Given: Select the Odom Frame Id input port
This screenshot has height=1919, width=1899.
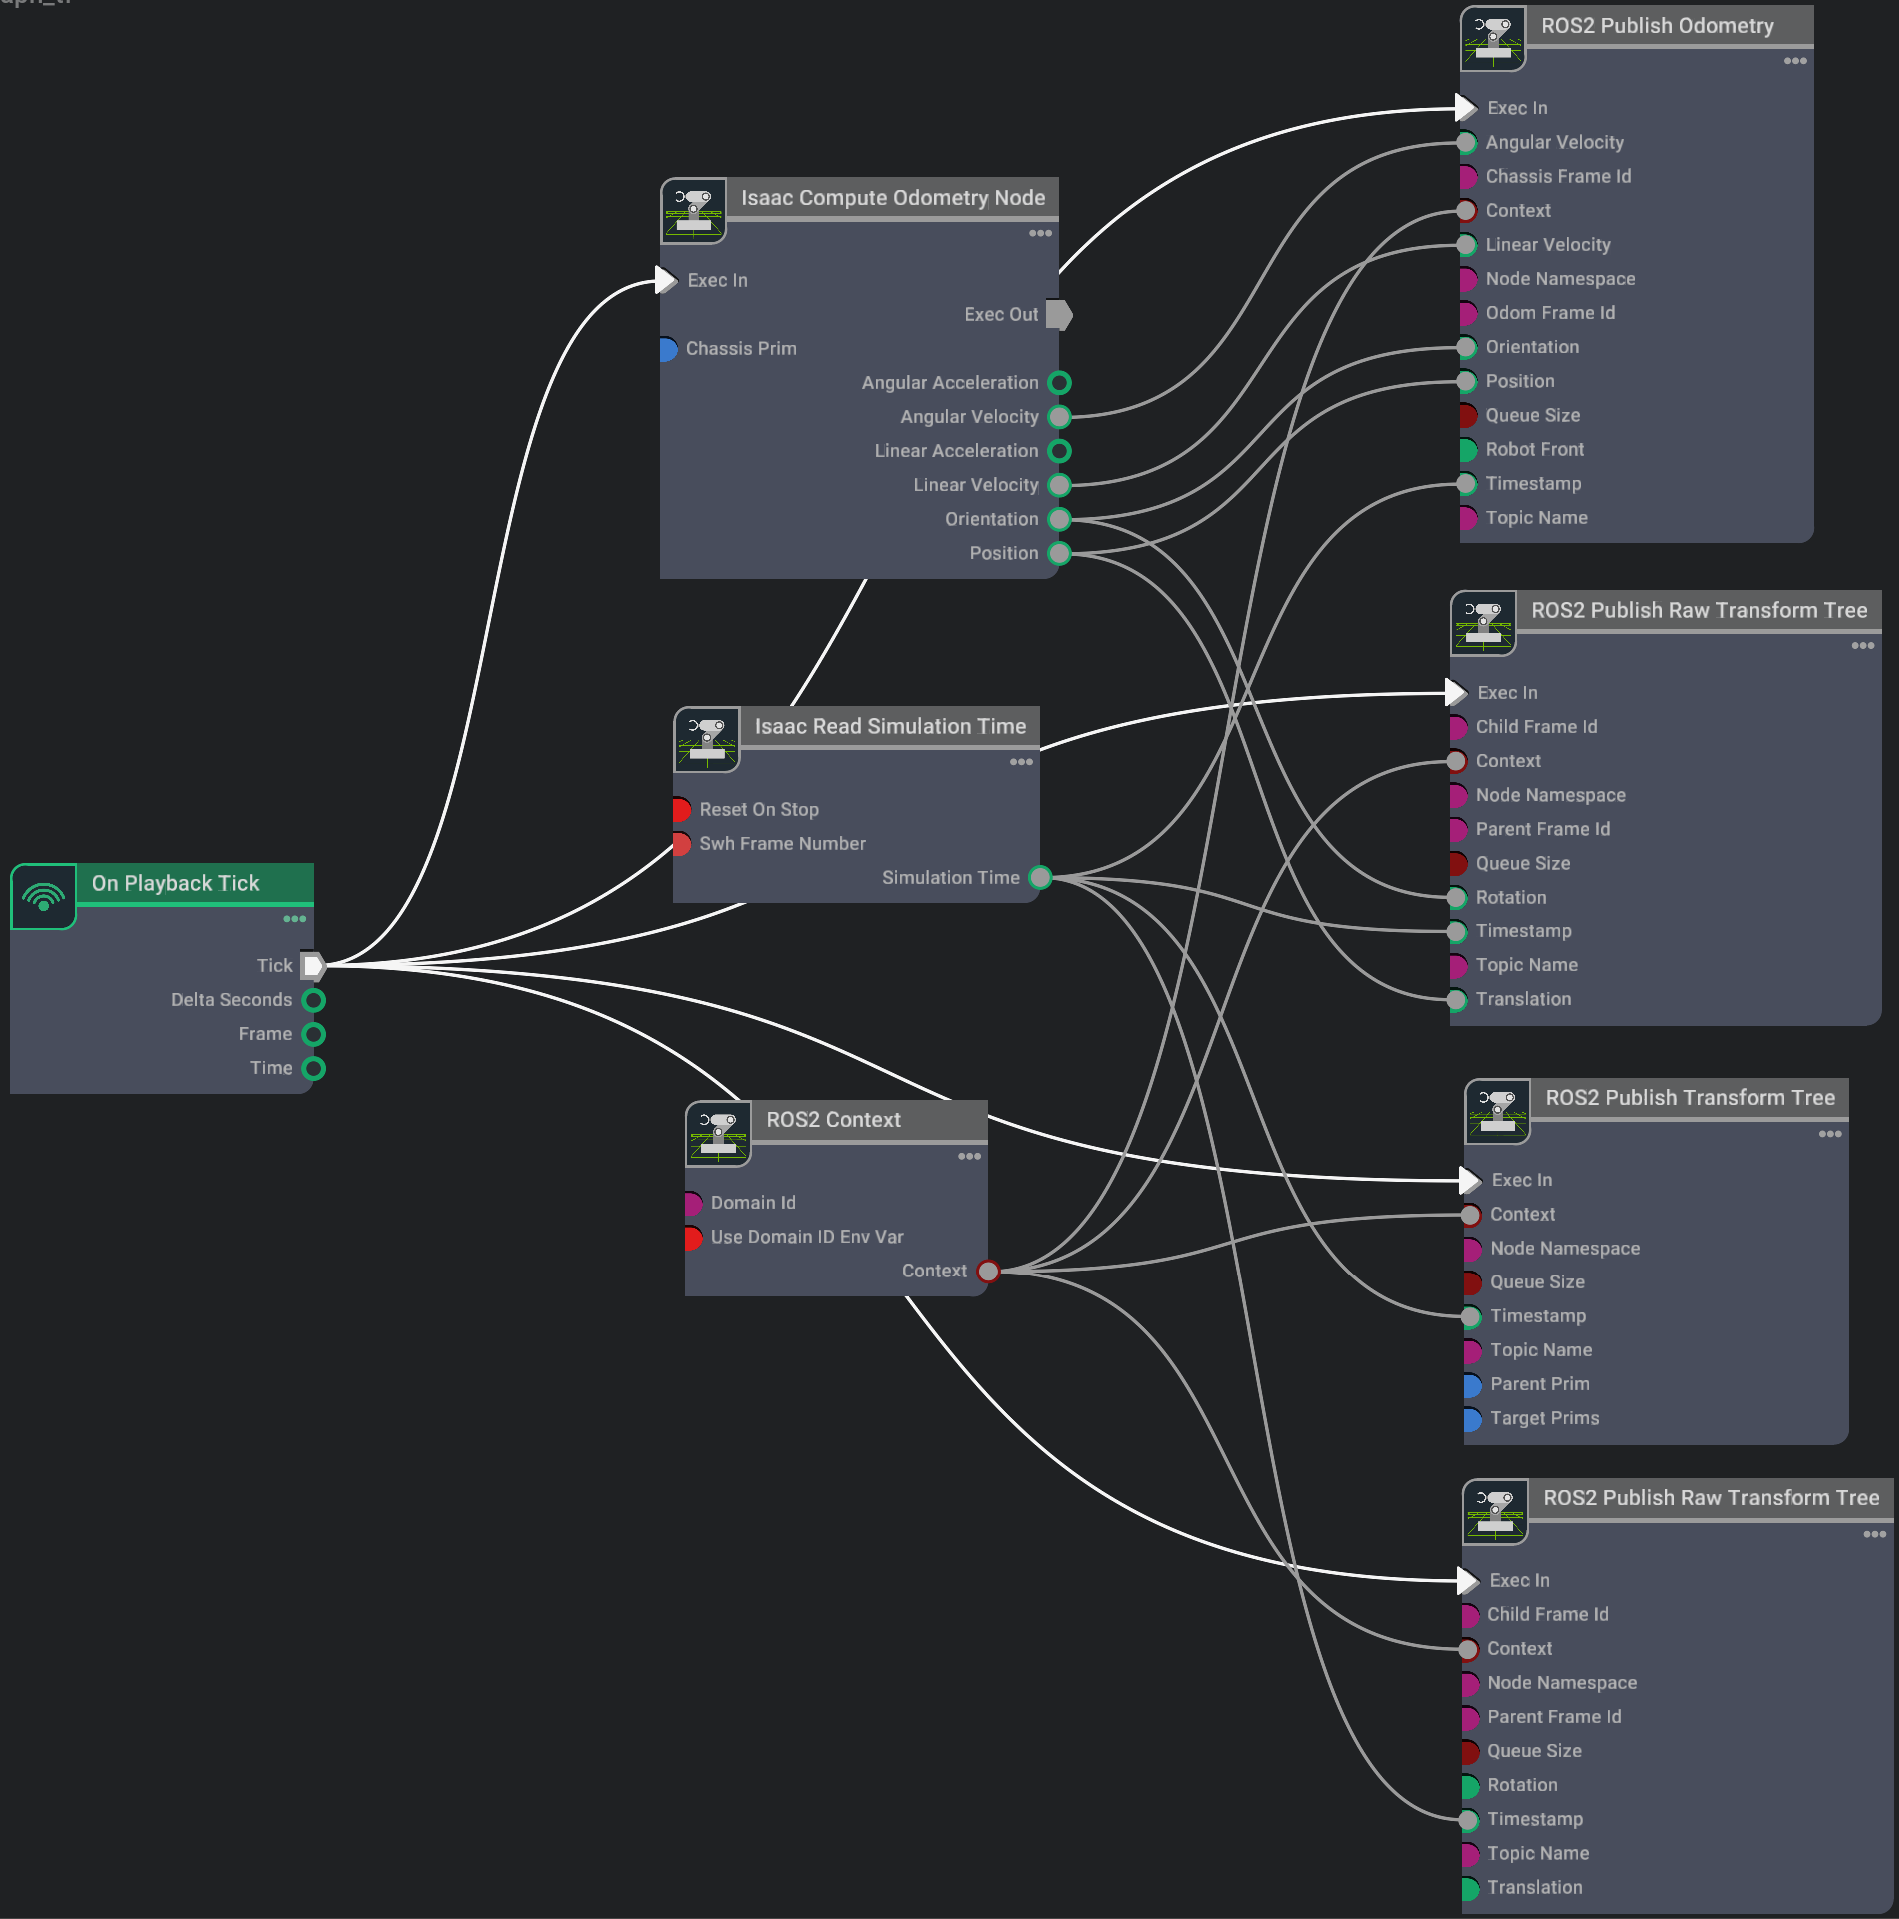Looking at the screenshot, I should pos(1467,313).
